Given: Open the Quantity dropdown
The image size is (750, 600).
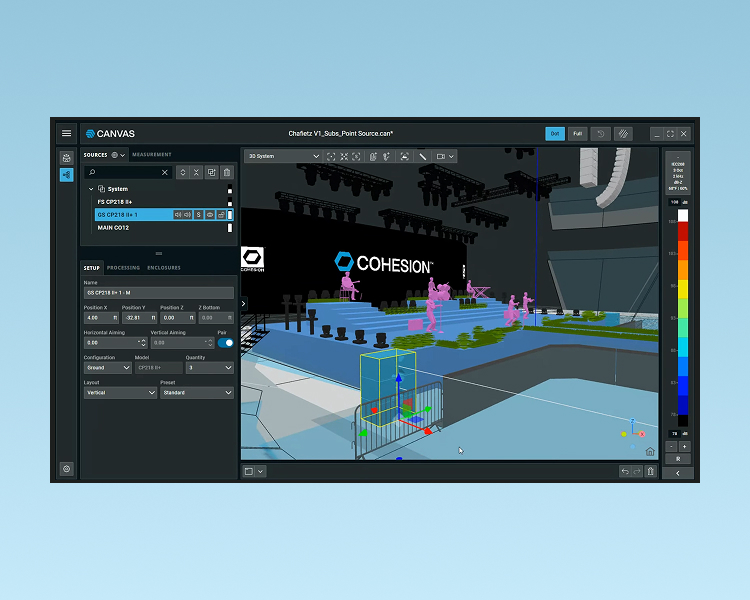Looking at the screenshot, I should tap(210, 367).
